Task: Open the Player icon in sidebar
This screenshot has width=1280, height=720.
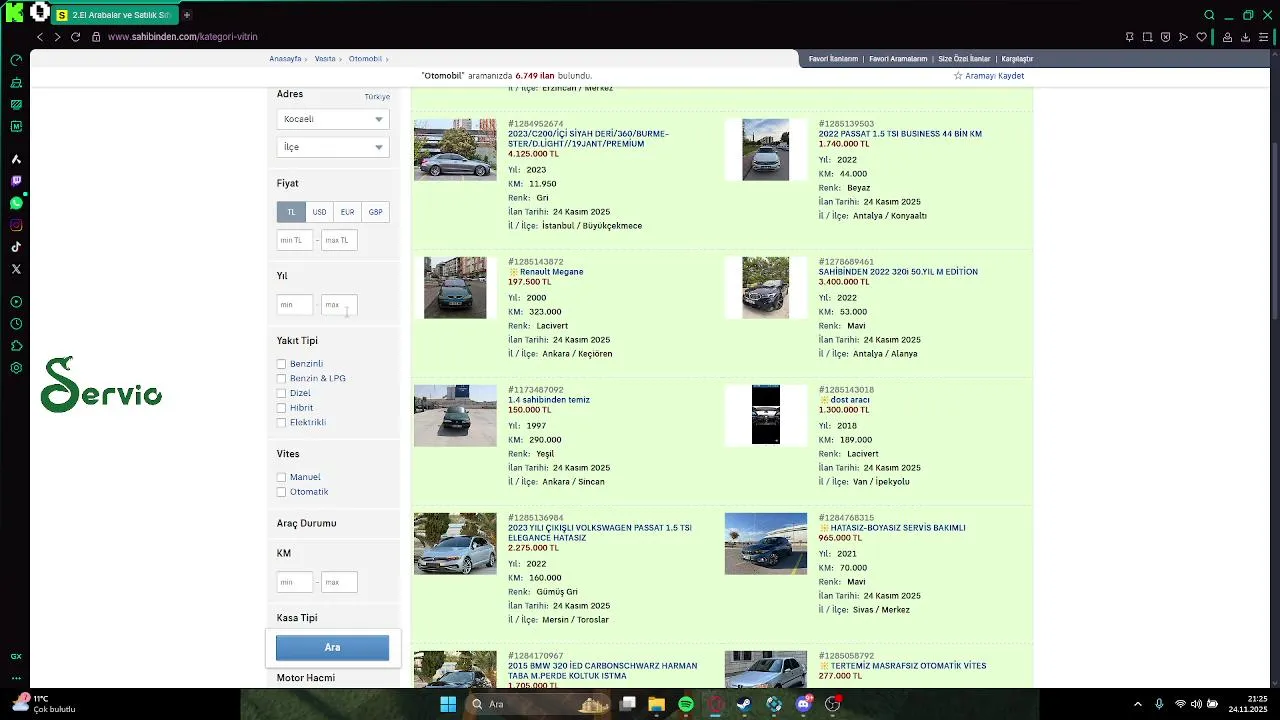Action: click(x=16, y=302)
